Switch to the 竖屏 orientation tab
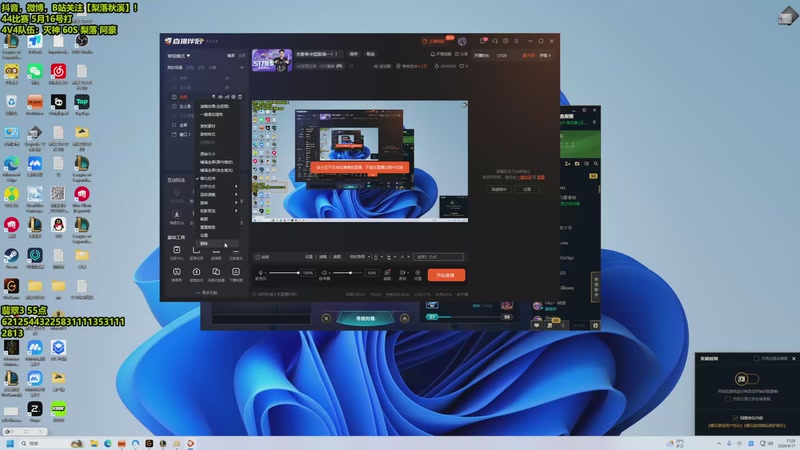The width and height of the screenshot is (800, 450). 242,55
